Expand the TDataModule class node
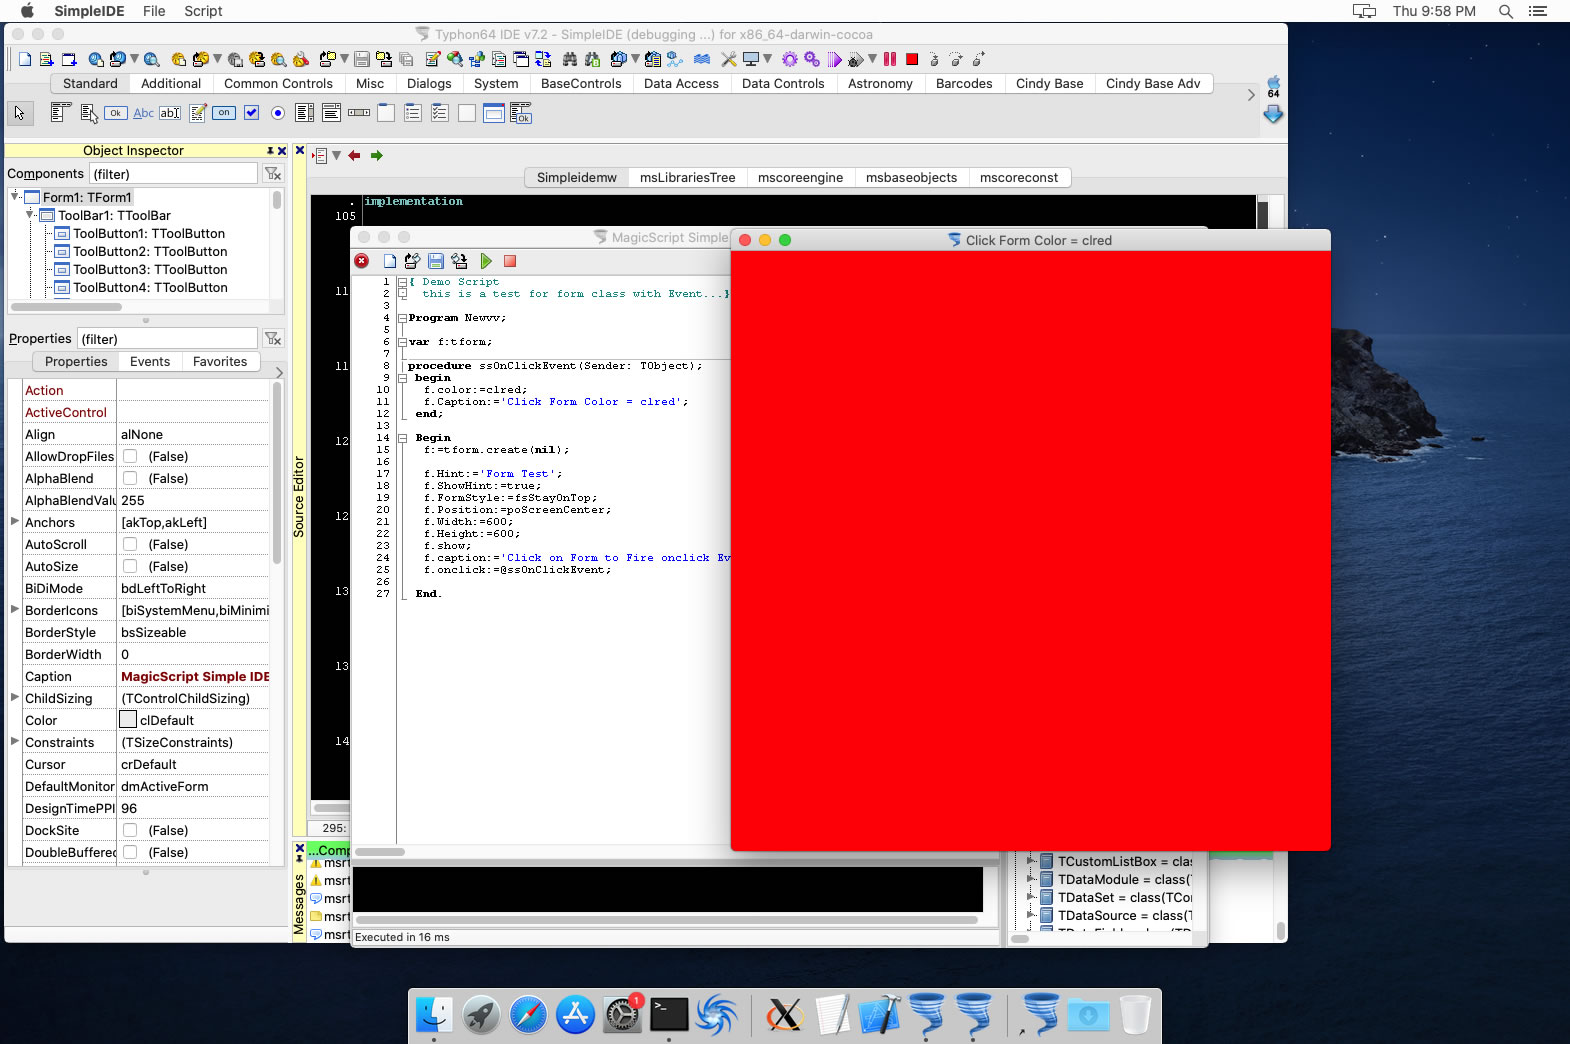The width and height of the screenshot is (1570, 1044). [1031, 879]
